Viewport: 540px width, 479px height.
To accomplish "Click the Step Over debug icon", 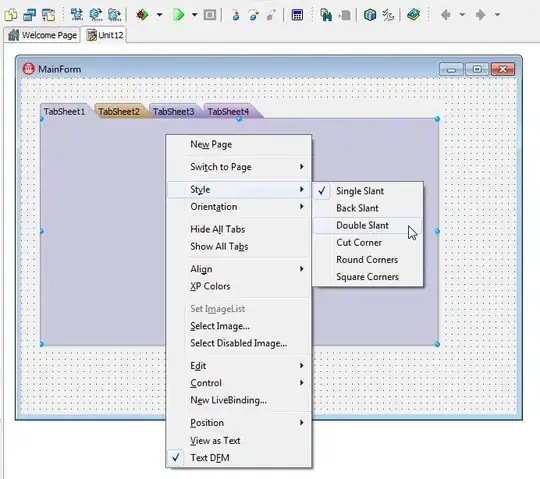I will 254,15.
